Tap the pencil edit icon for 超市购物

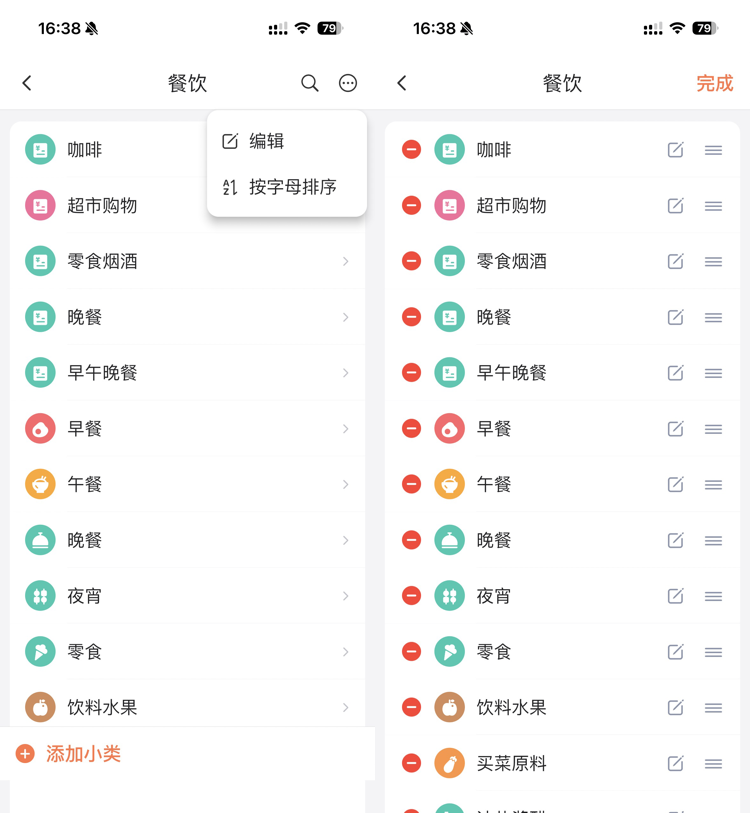click(x=676, y=206)
